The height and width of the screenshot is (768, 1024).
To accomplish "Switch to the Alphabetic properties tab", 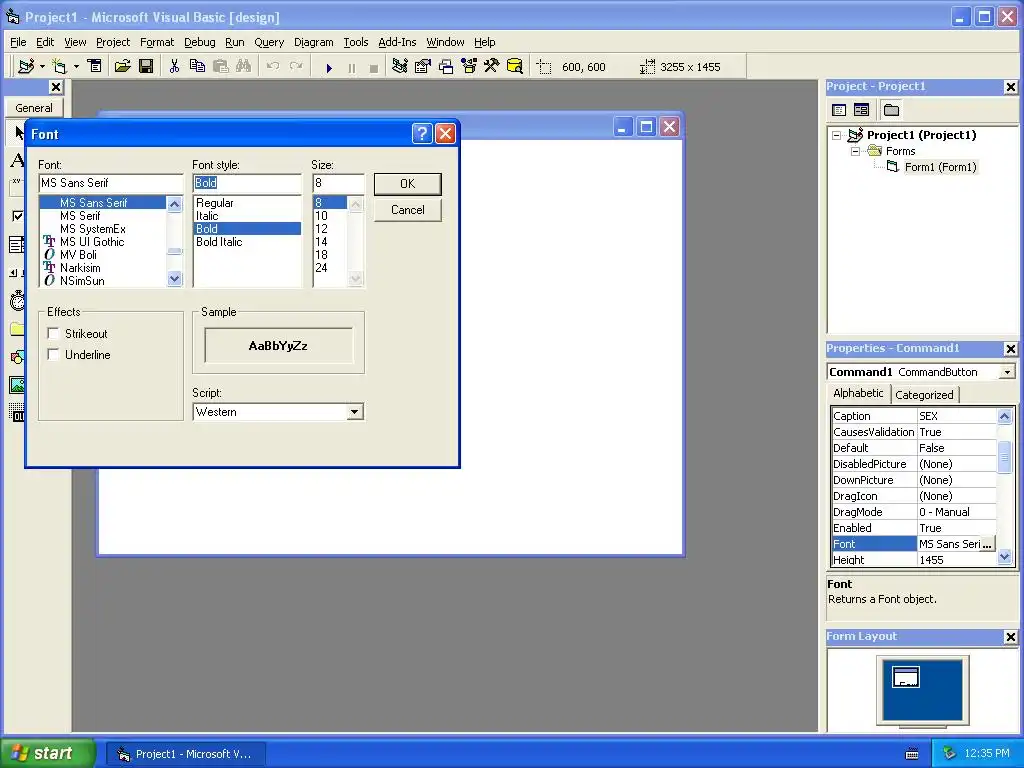I will tap(858, 393).
